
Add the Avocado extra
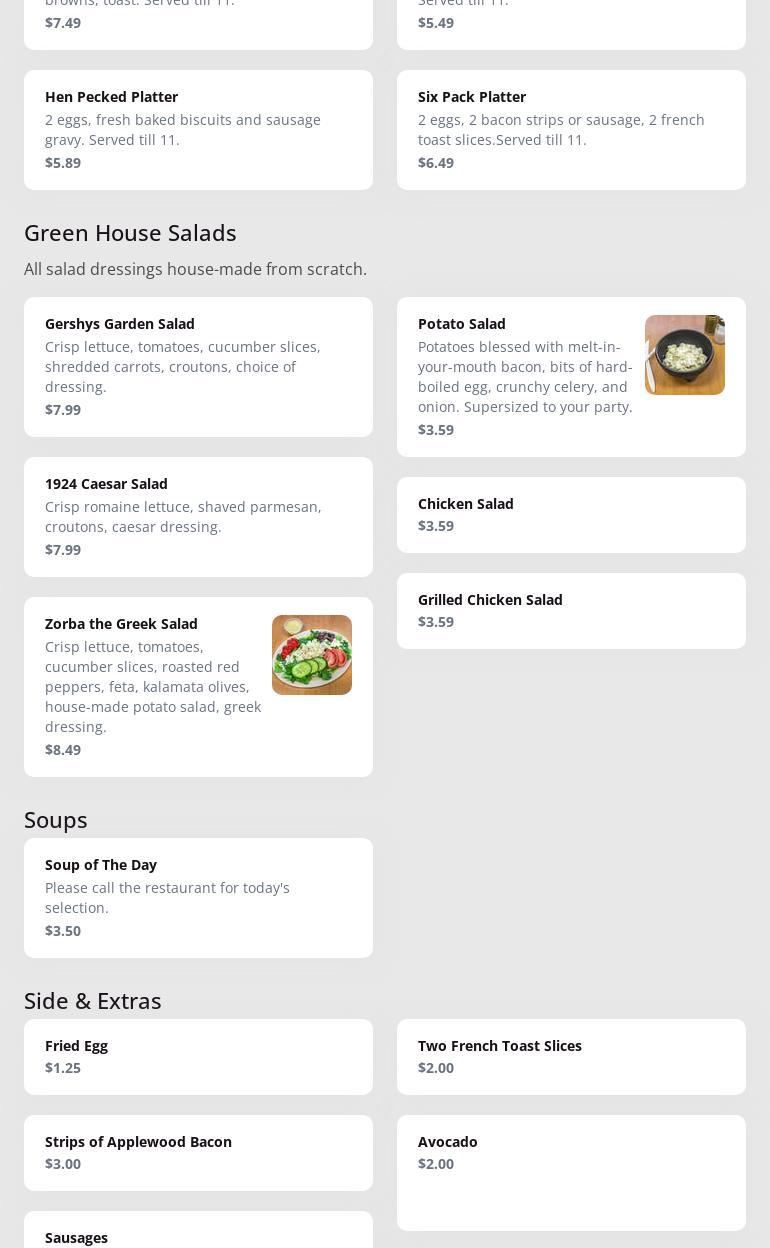(x=571, y=1172)
